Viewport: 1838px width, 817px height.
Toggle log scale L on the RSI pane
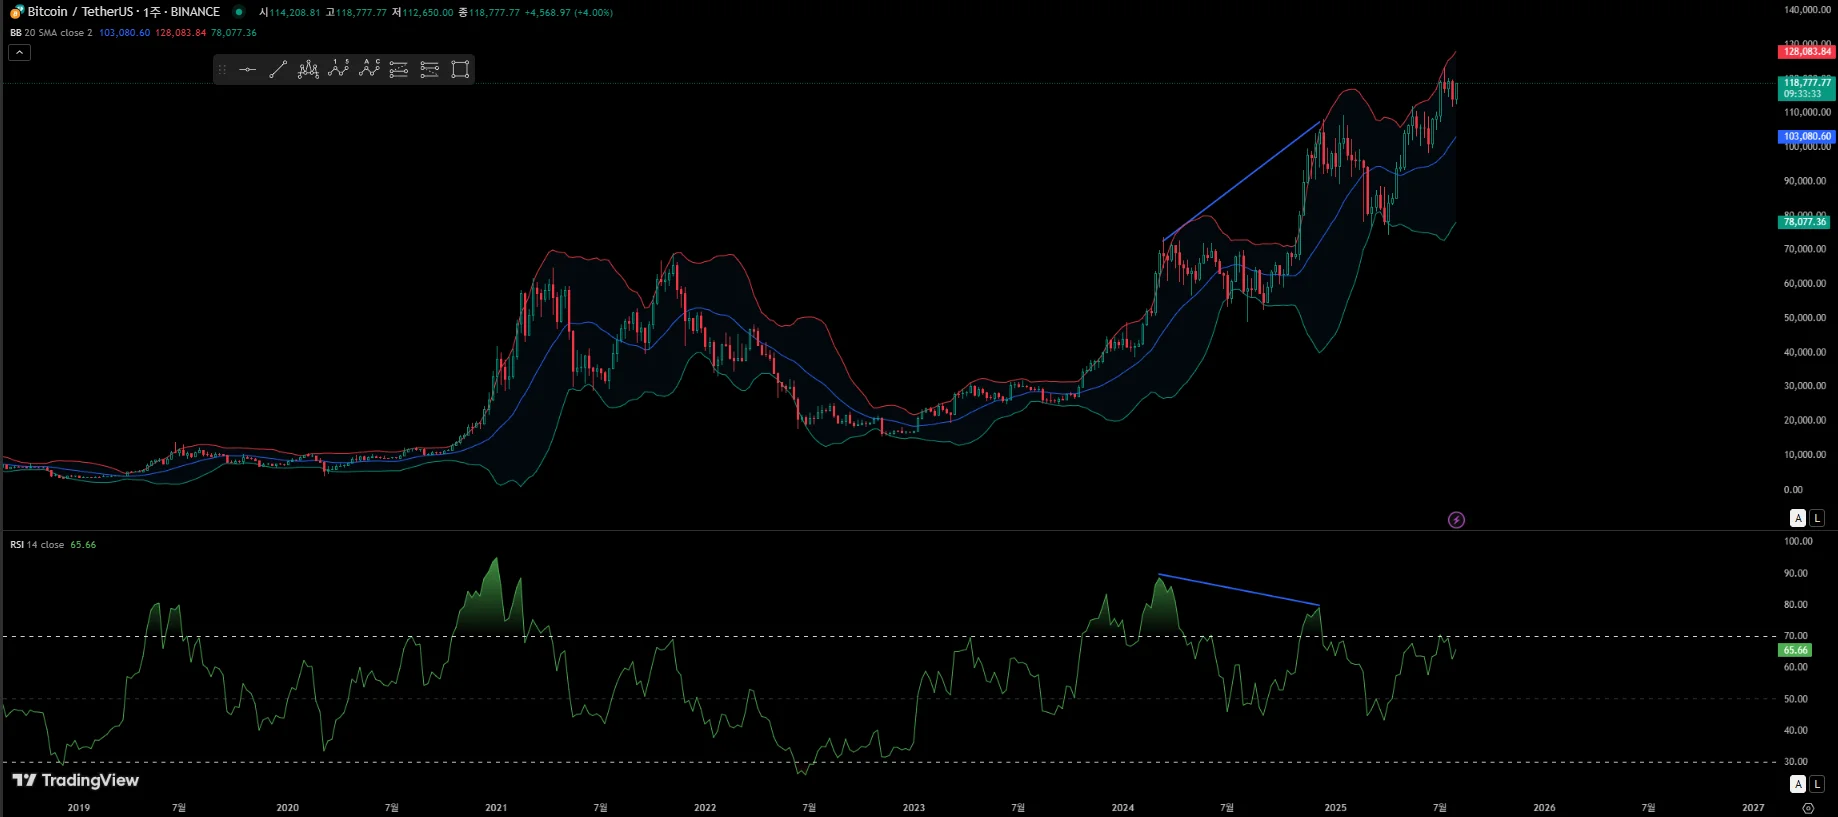[1817, 784]
